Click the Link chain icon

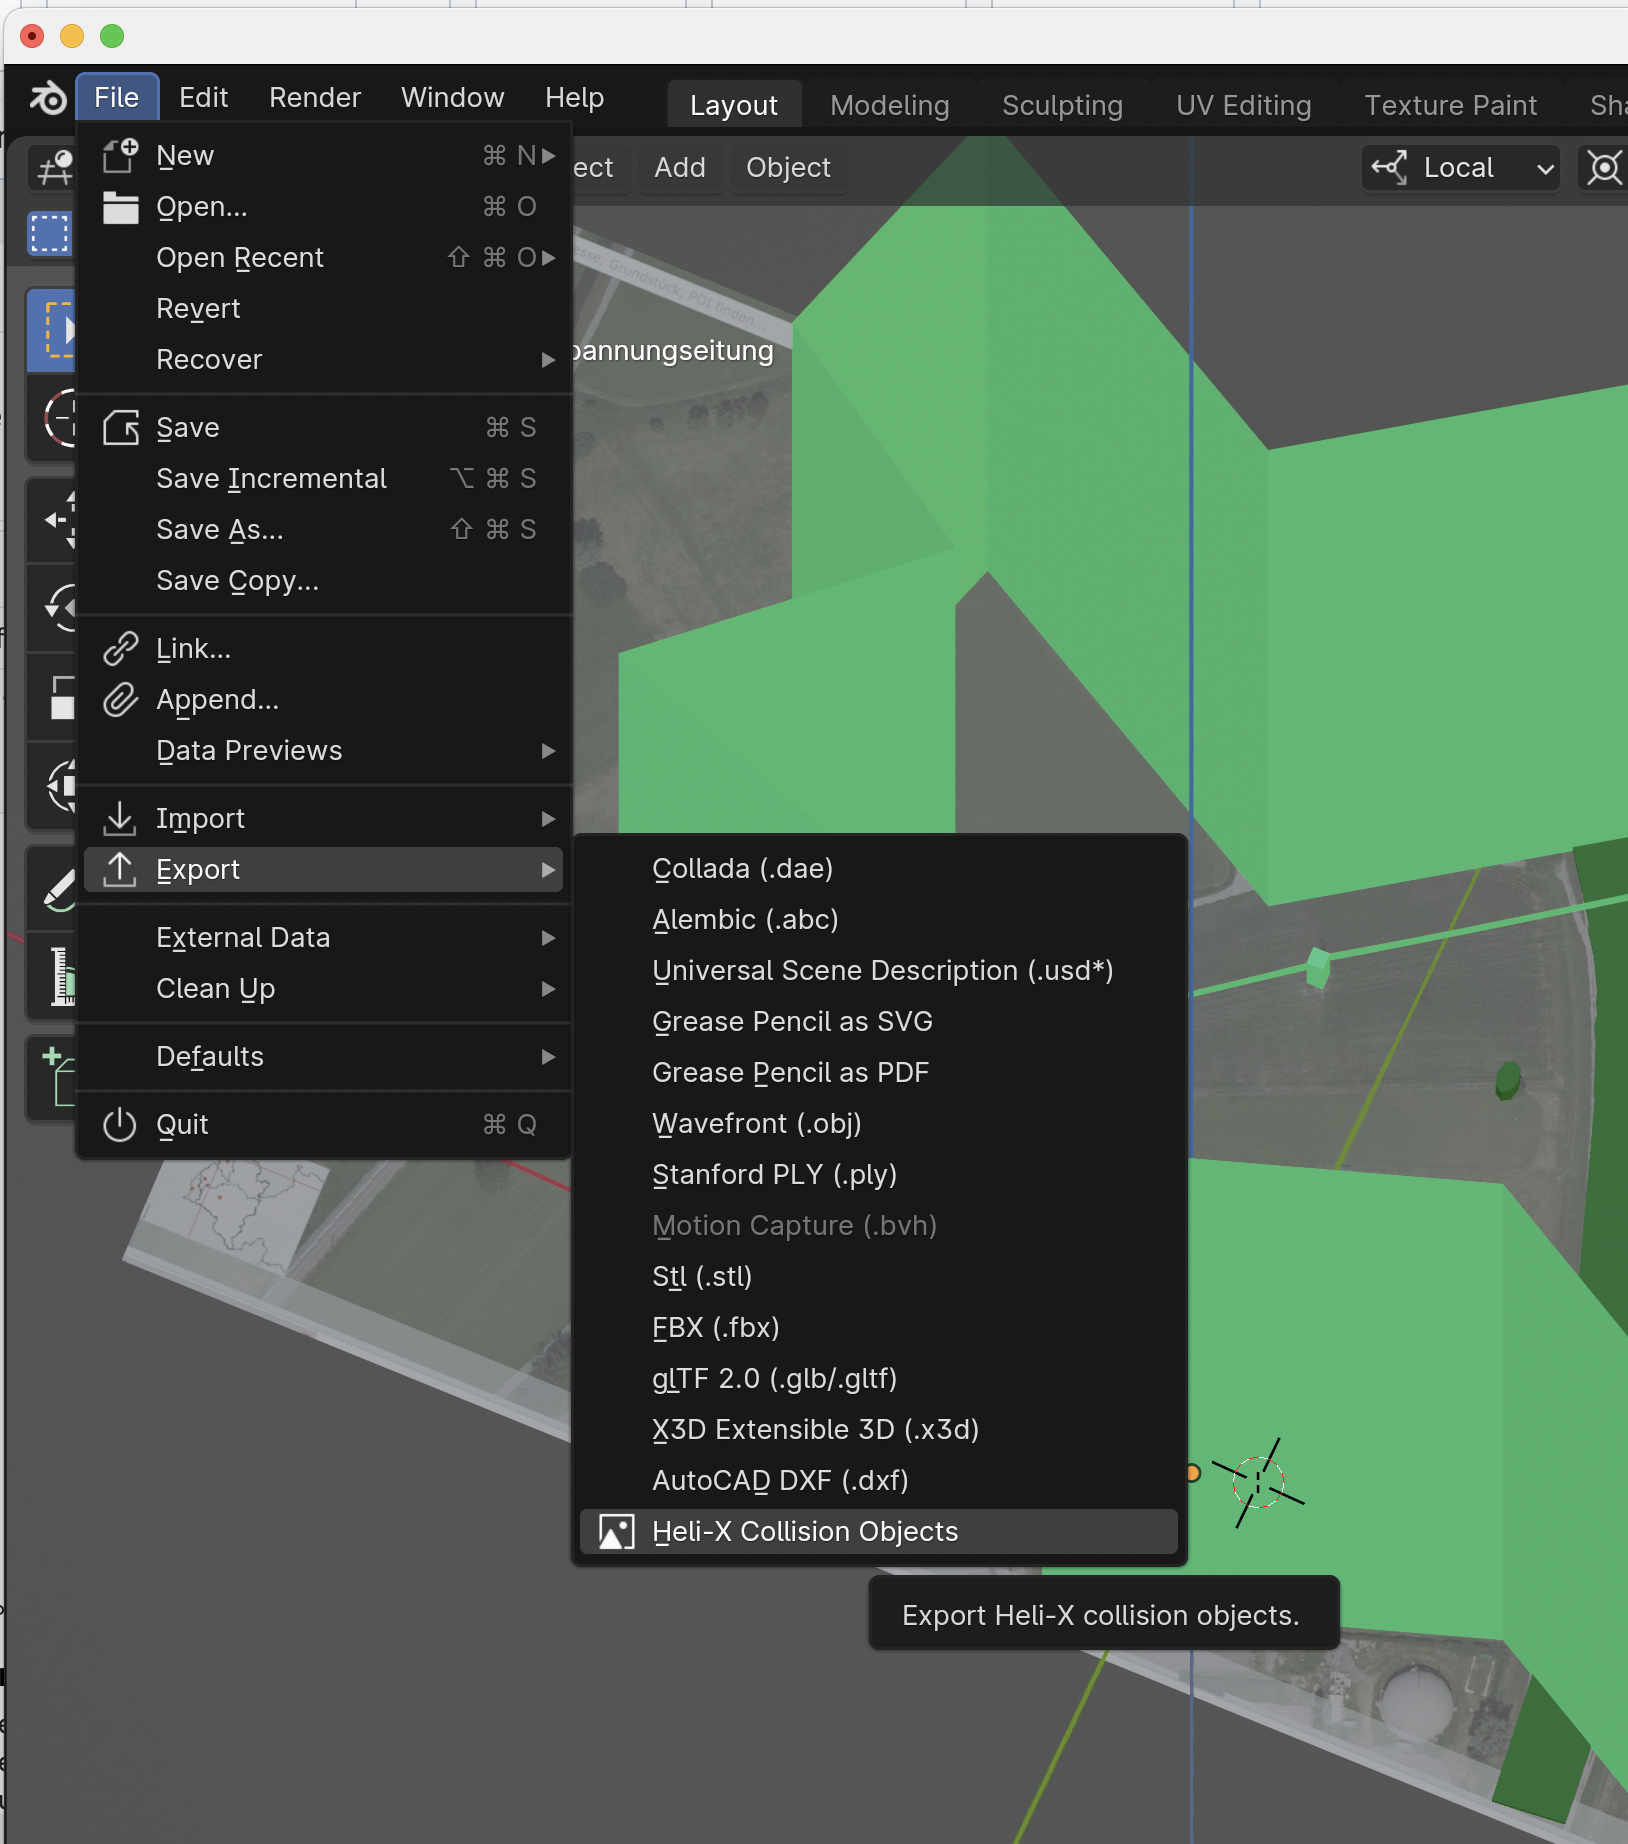pyautogui.click(x=121, y=649)
